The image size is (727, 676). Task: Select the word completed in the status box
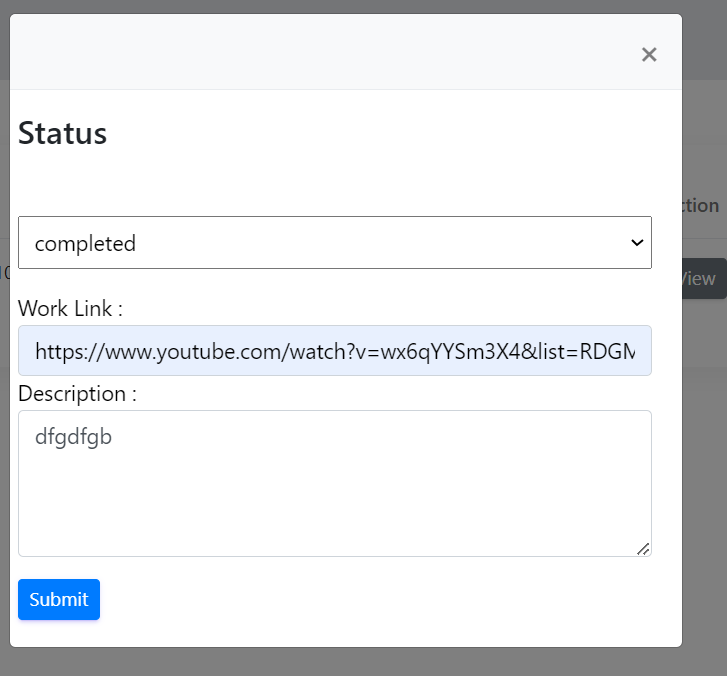tap(85, 243)
